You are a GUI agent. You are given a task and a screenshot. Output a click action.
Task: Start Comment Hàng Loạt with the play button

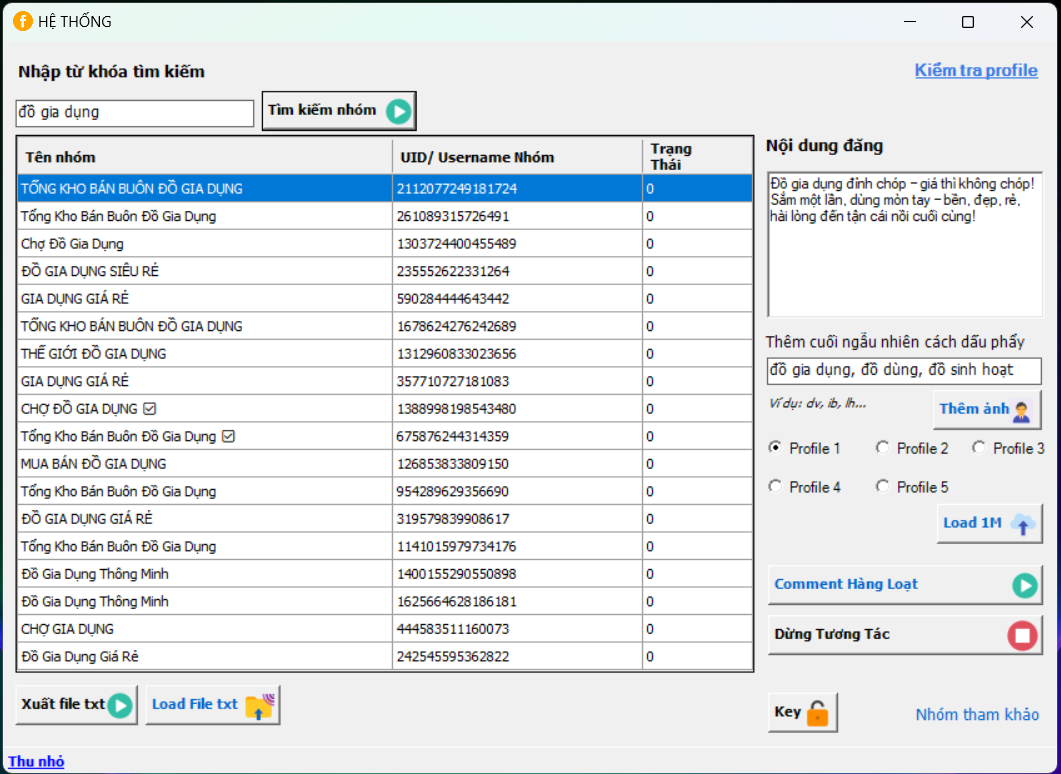(905, 585)
